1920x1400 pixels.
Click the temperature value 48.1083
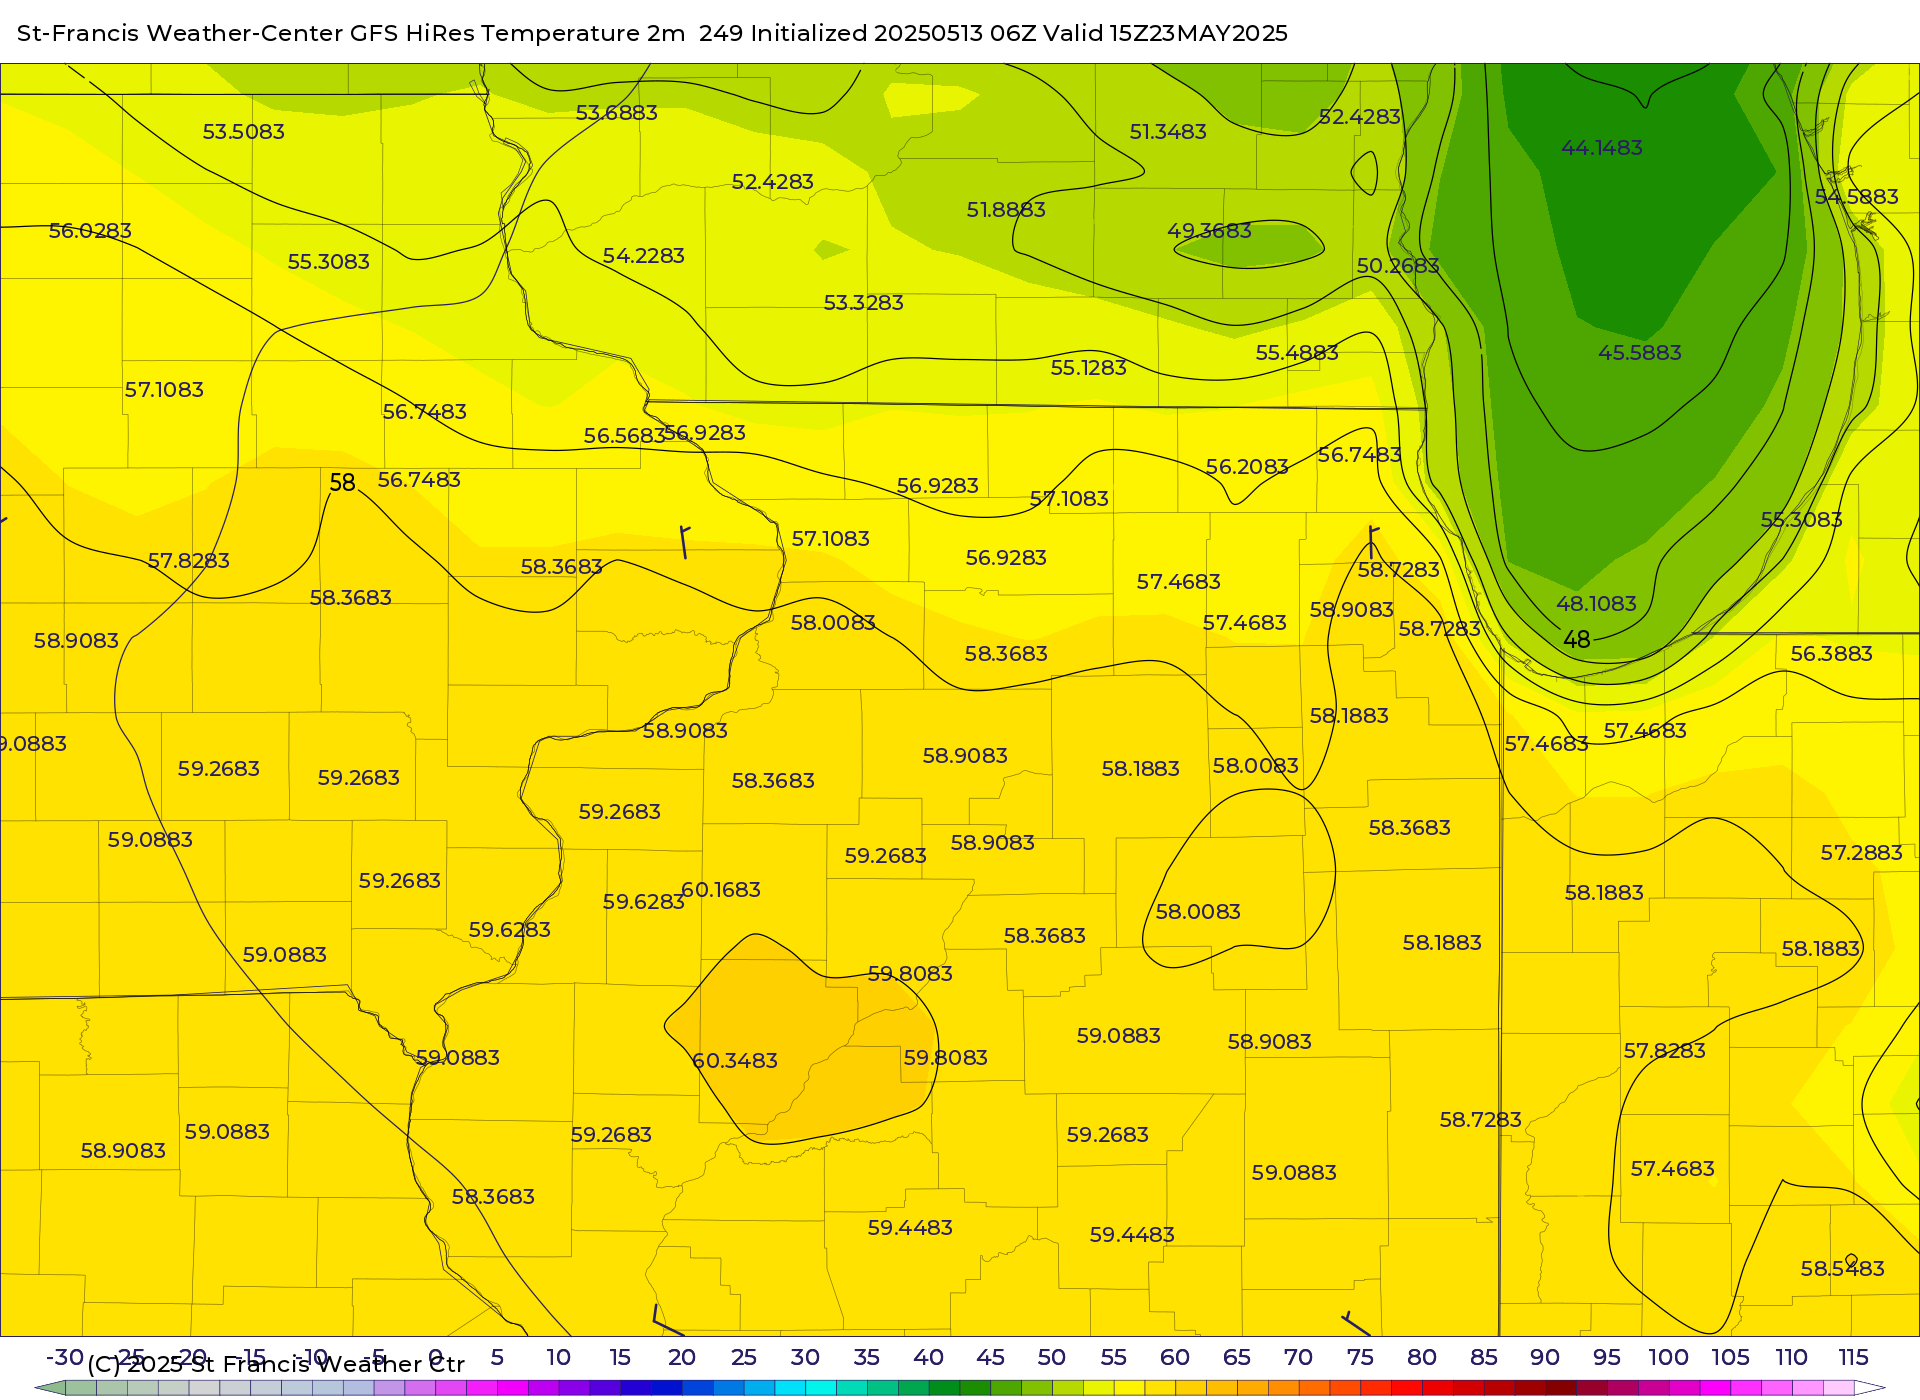pos(1596,604)
